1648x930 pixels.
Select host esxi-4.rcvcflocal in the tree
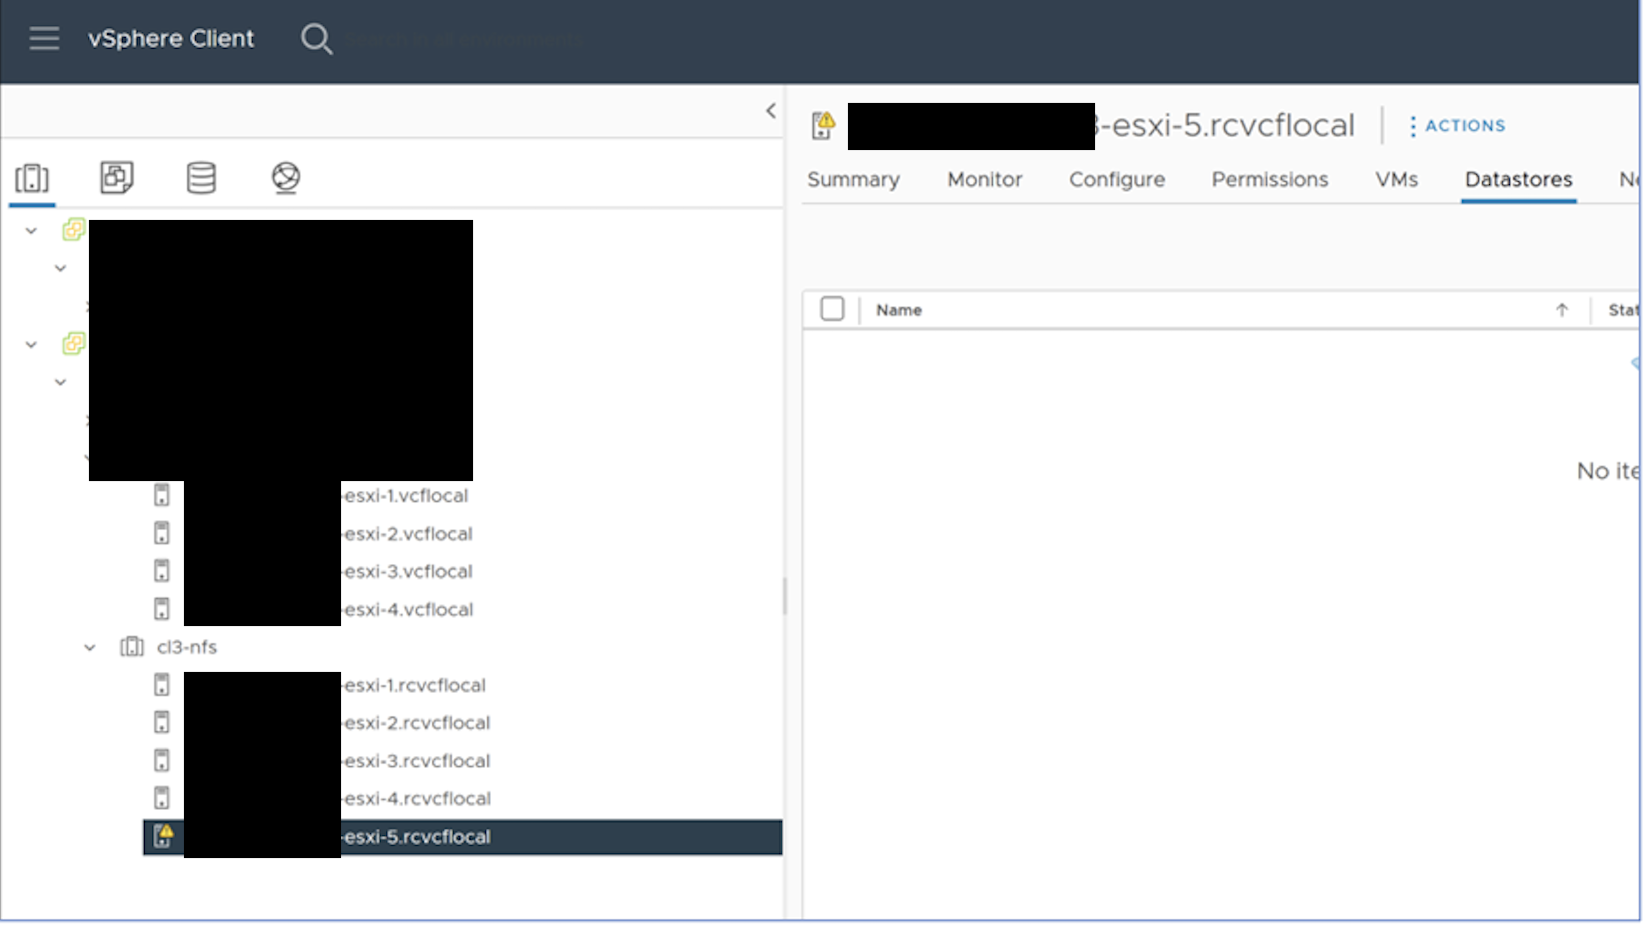(x=417, y=799)
